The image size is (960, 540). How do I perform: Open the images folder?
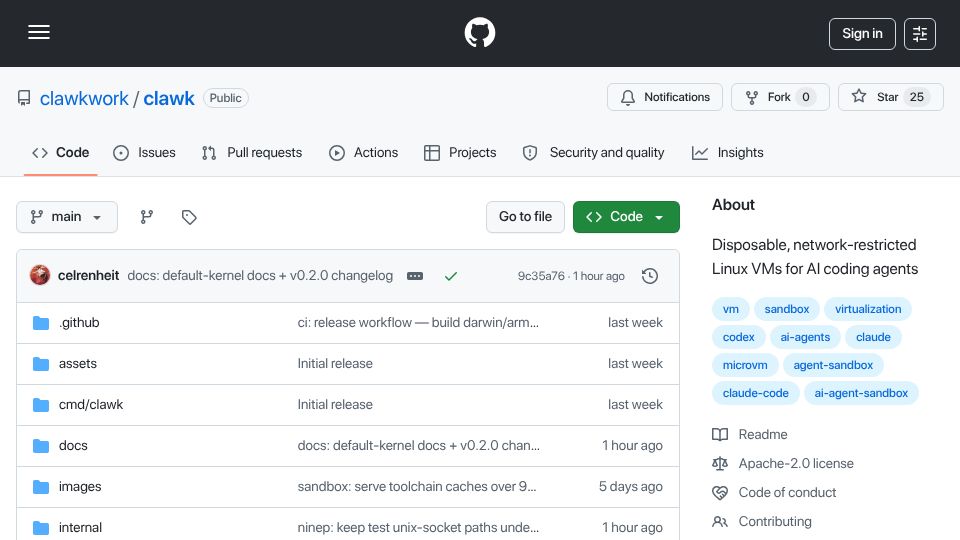coord(80,487)
